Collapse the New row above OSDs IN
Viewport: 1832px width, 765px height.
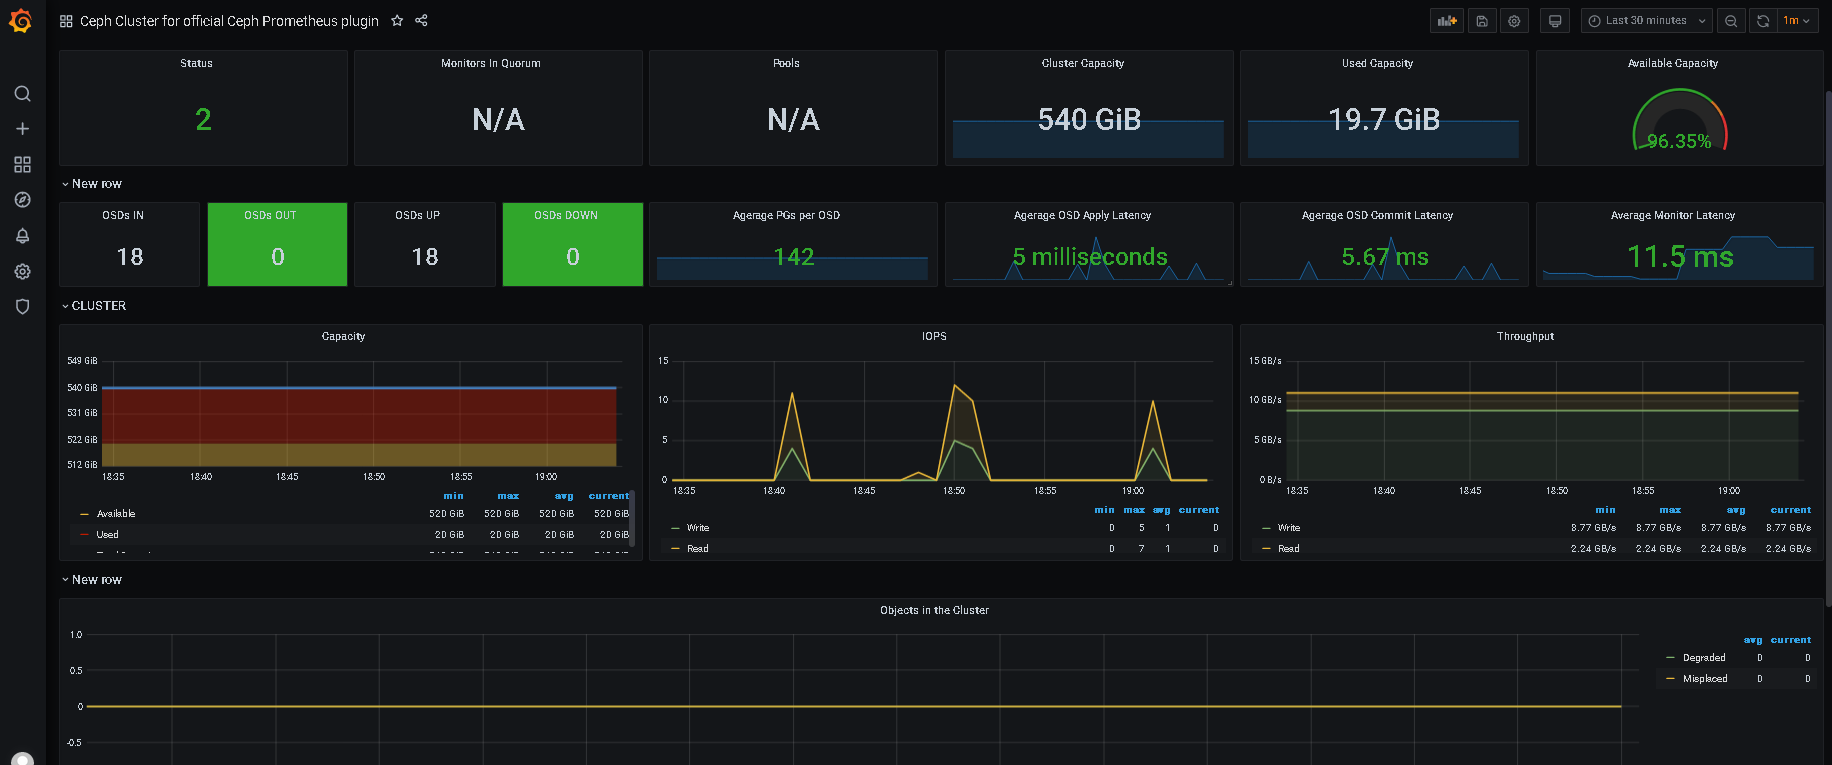click(x=92, y=184)
